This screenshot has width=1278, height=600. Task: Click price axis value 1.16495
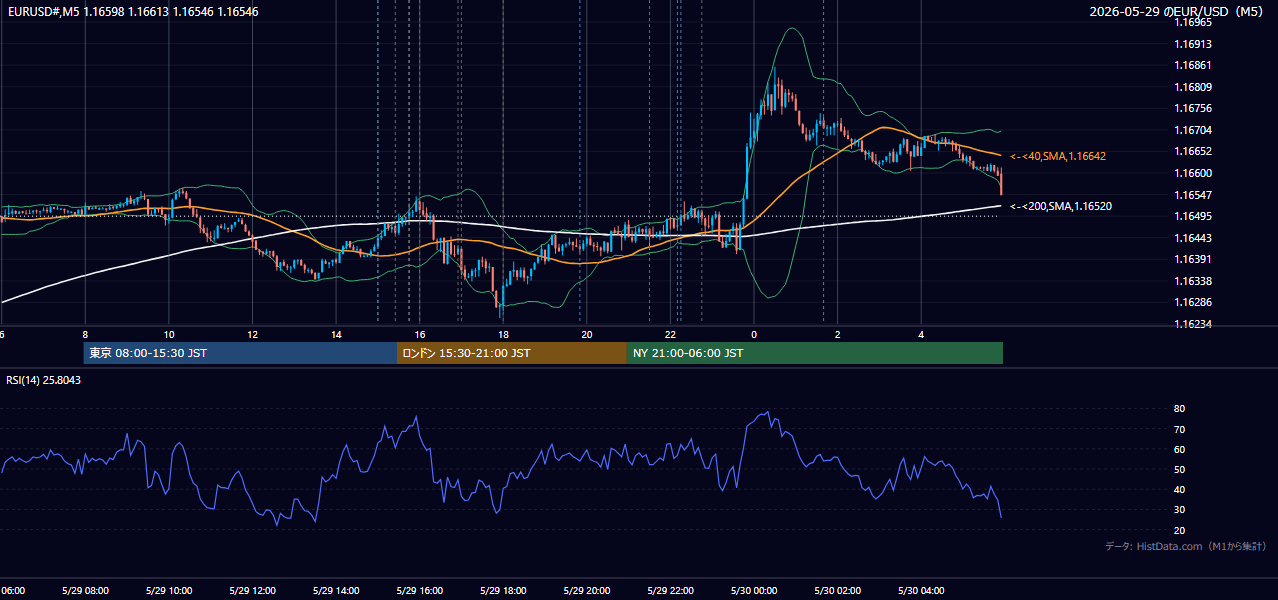coord(1194,216)
